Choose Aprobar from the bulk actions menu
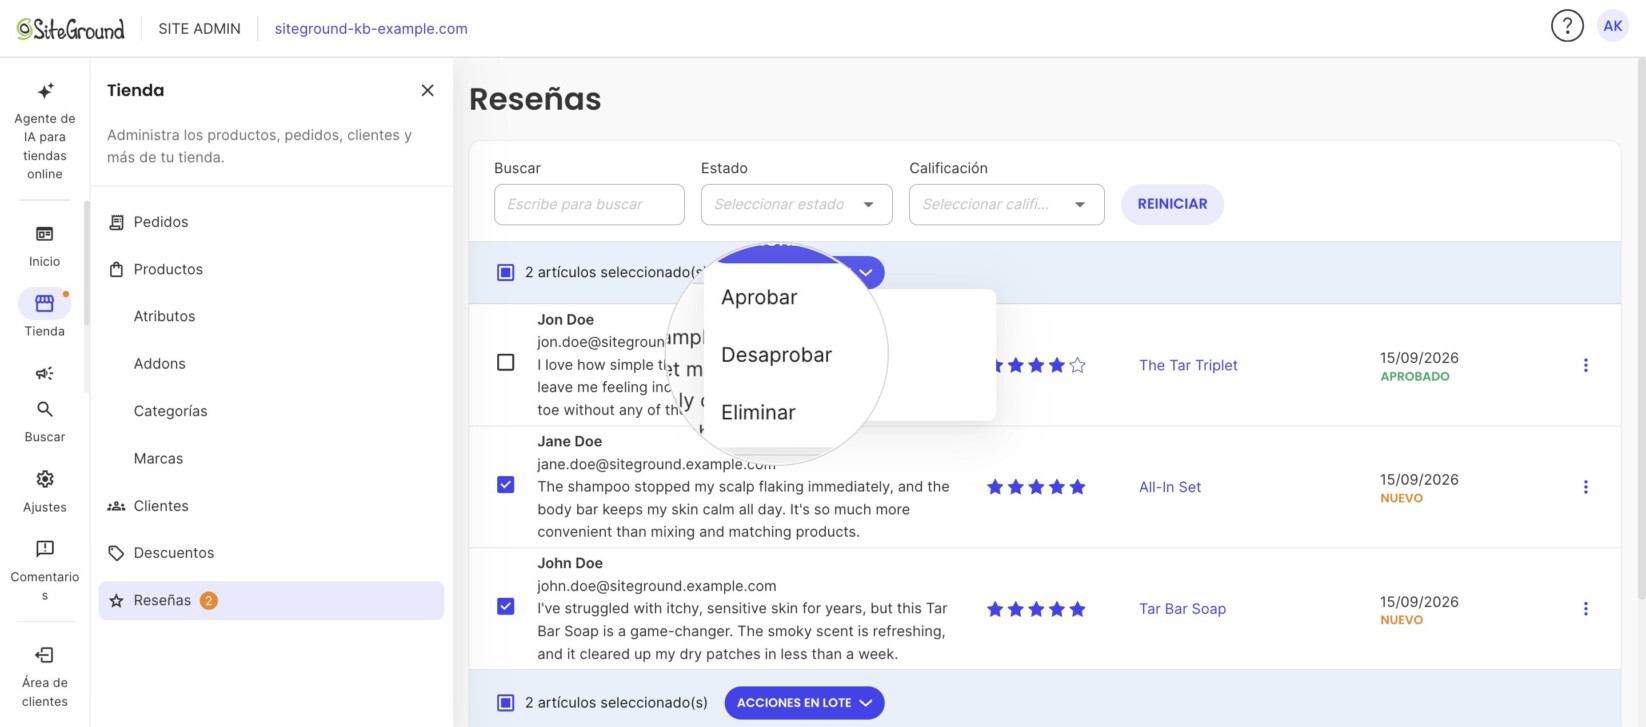1646x727 pixels. coord(759,297)
